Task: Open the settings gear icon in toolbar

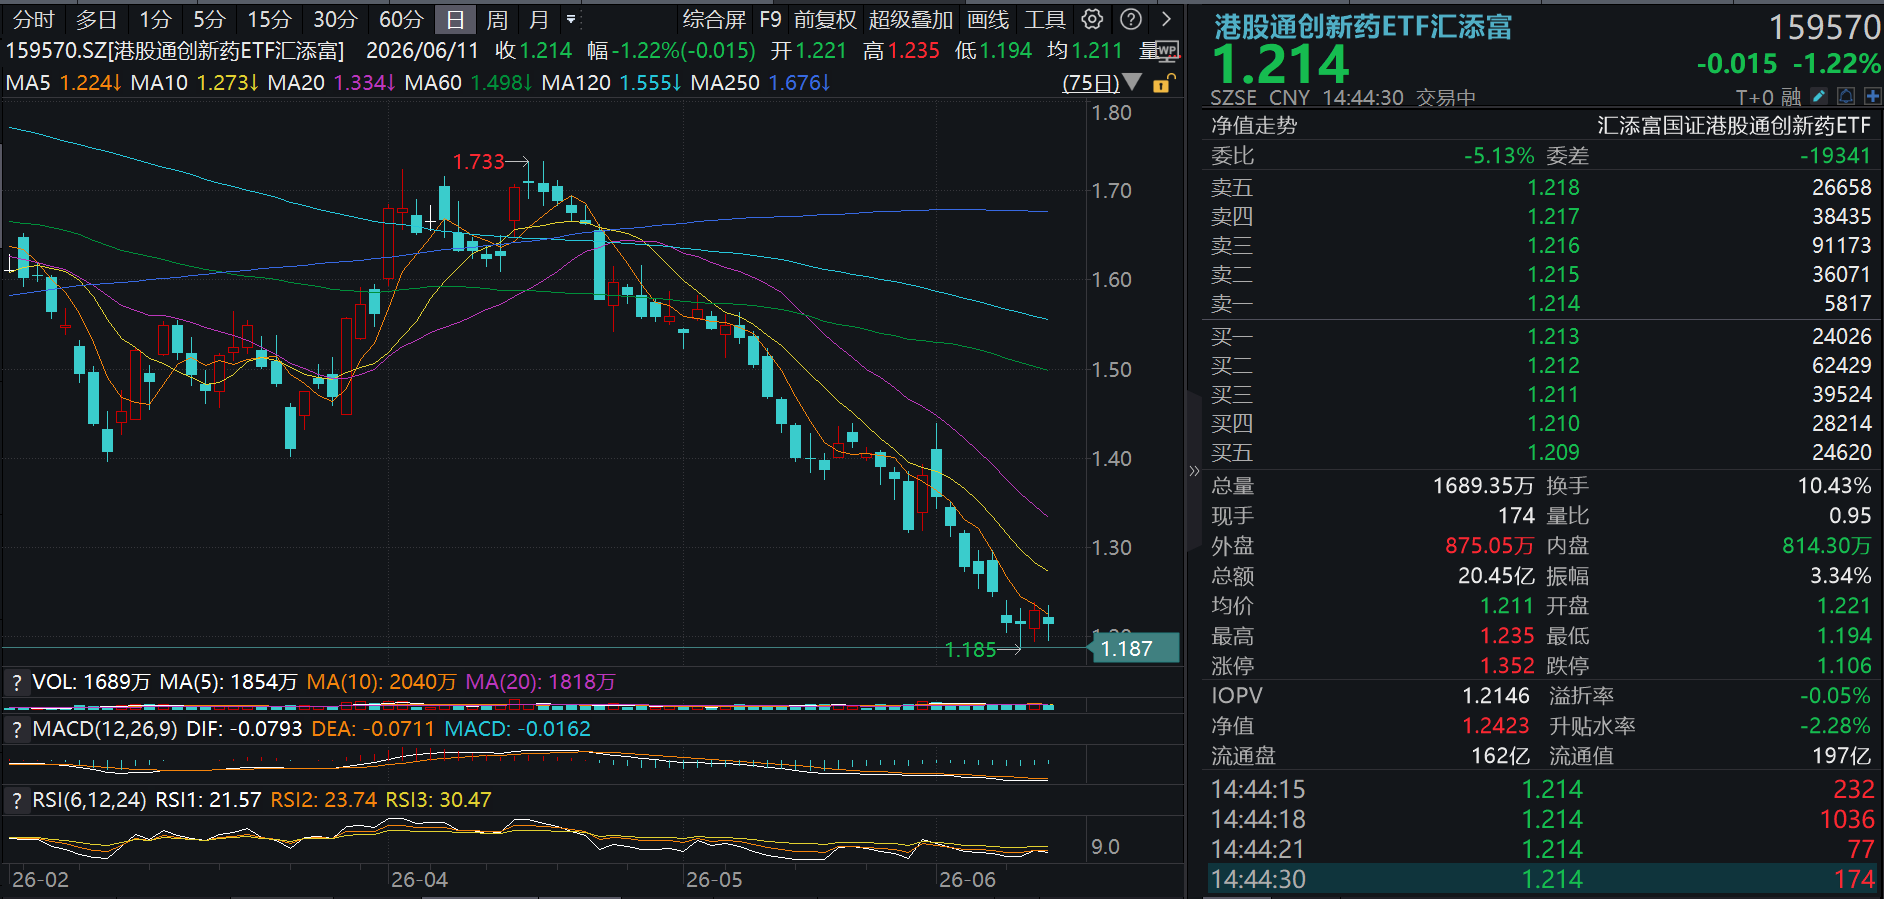Action: pos(1093,19)
